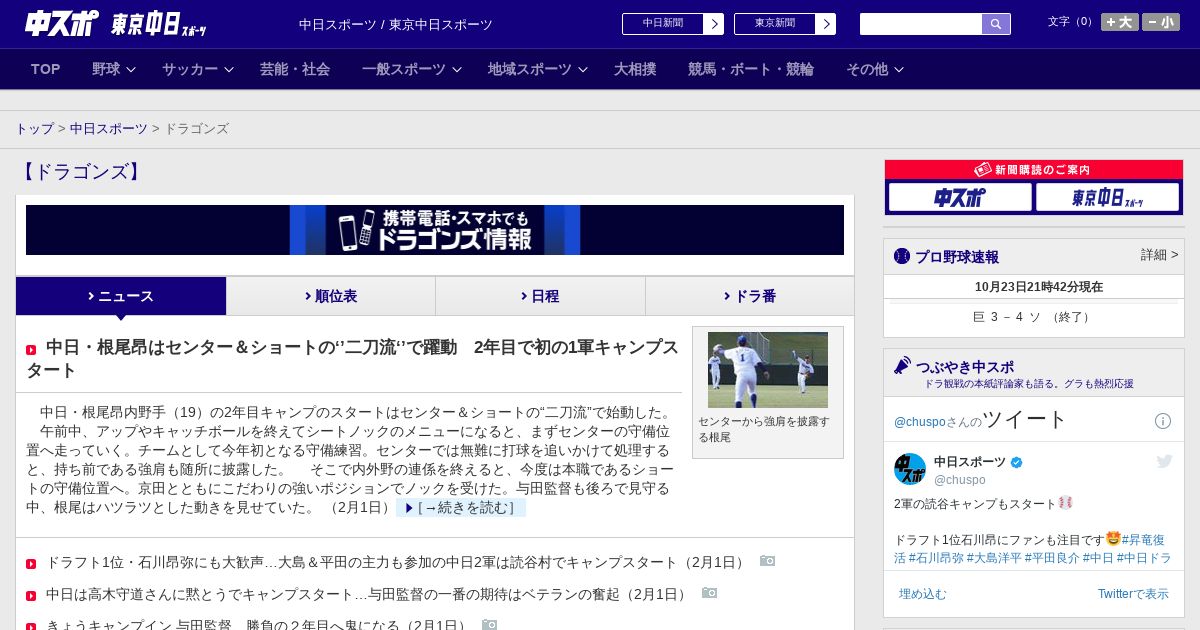Switch to the 日程 tab
The width and height of the screenshot is (1200, 630).
click(x=540, y=296)
